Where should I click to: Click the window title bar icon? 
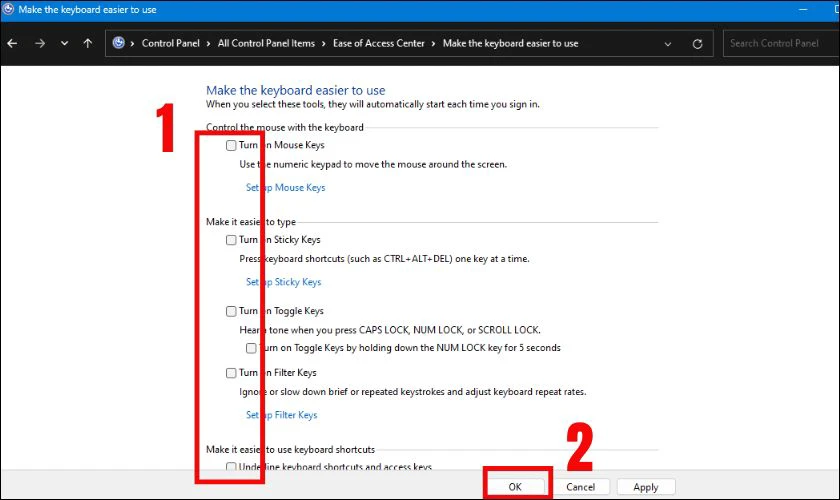[x=8, y=9]
